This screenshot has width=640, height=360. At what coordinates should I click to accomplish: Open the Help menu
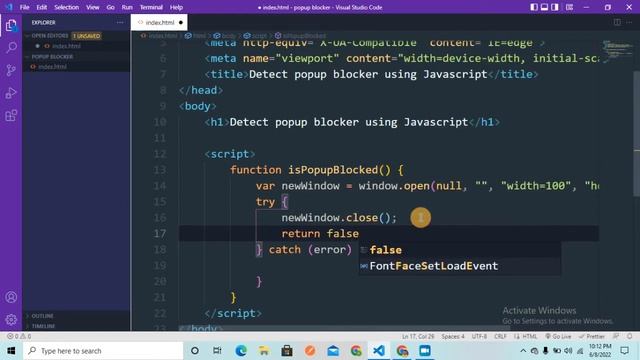(x=176, y=7)
